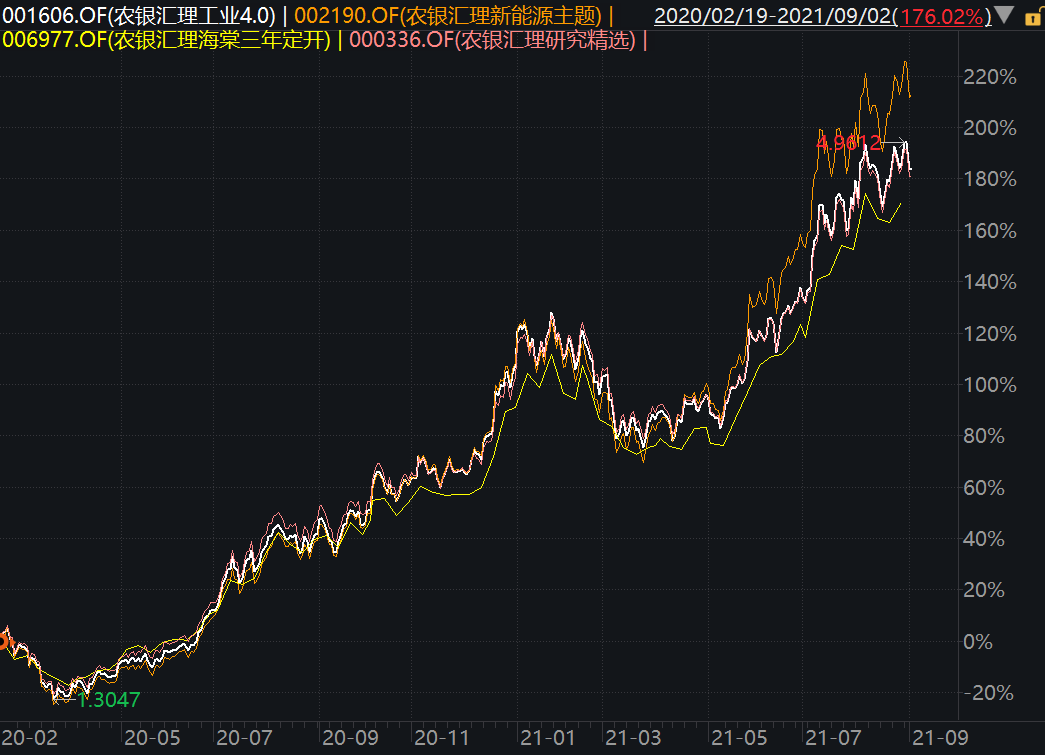Click the 140% y-axis label
Viewport: 1045px width, 755px height.
(990, 282)
